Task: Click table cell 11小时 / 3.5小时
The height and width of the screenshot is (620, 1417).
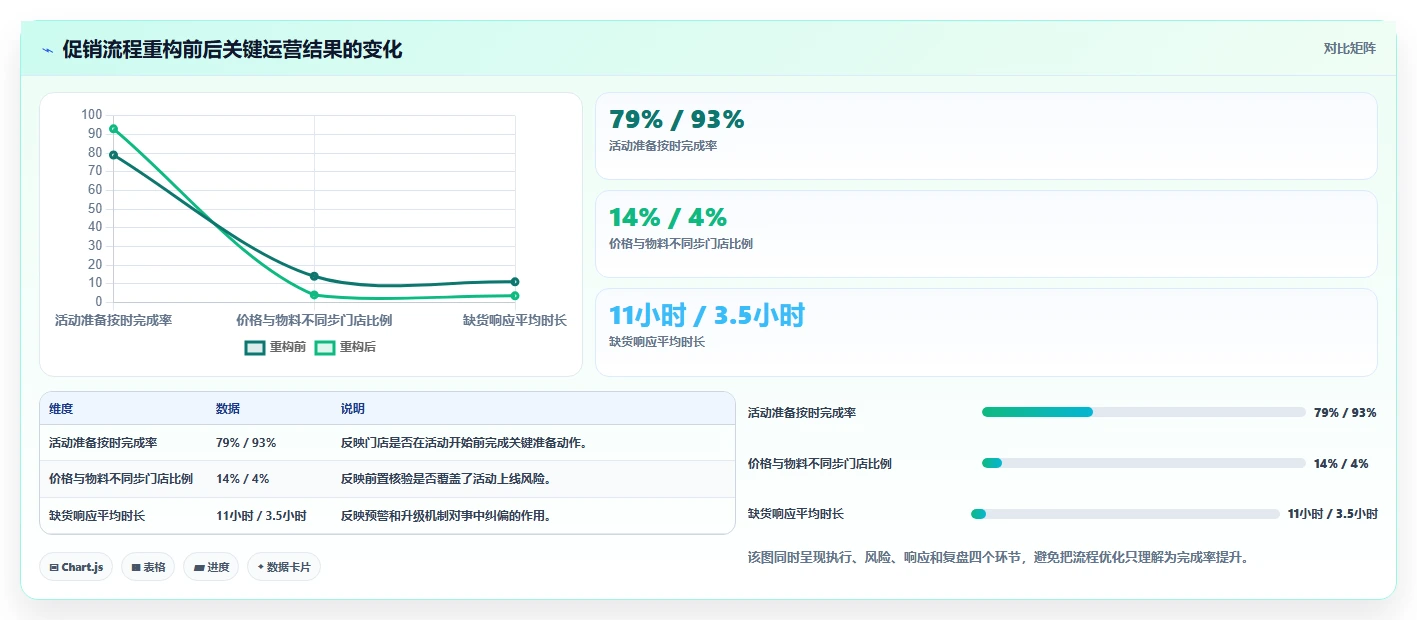Action: point(261,516)
